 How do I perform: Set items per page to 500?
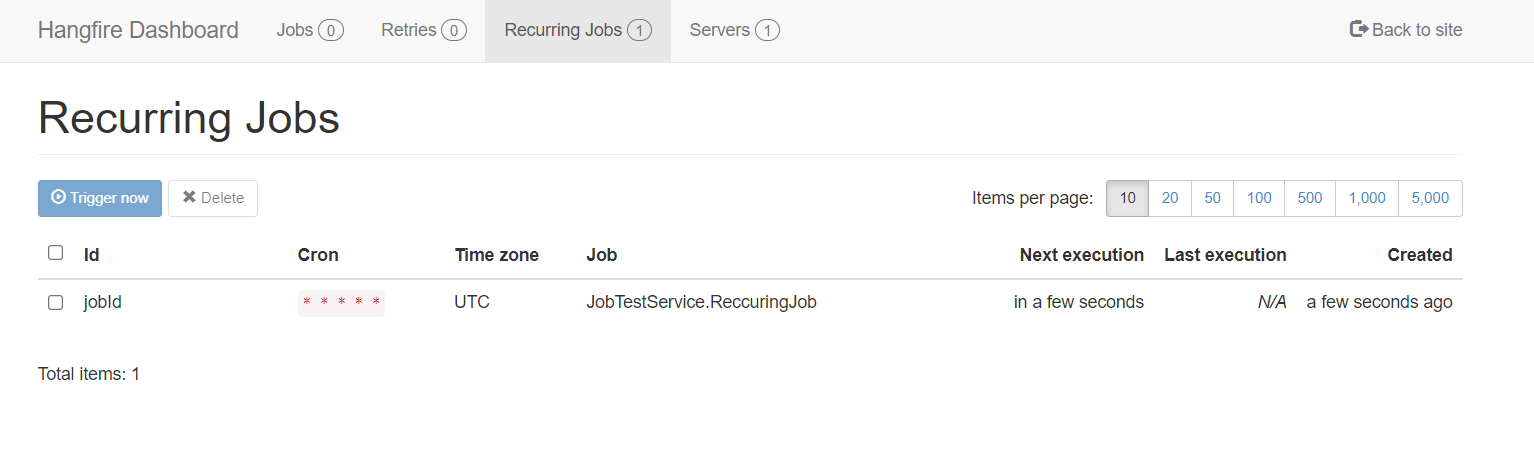[1310, 198]
